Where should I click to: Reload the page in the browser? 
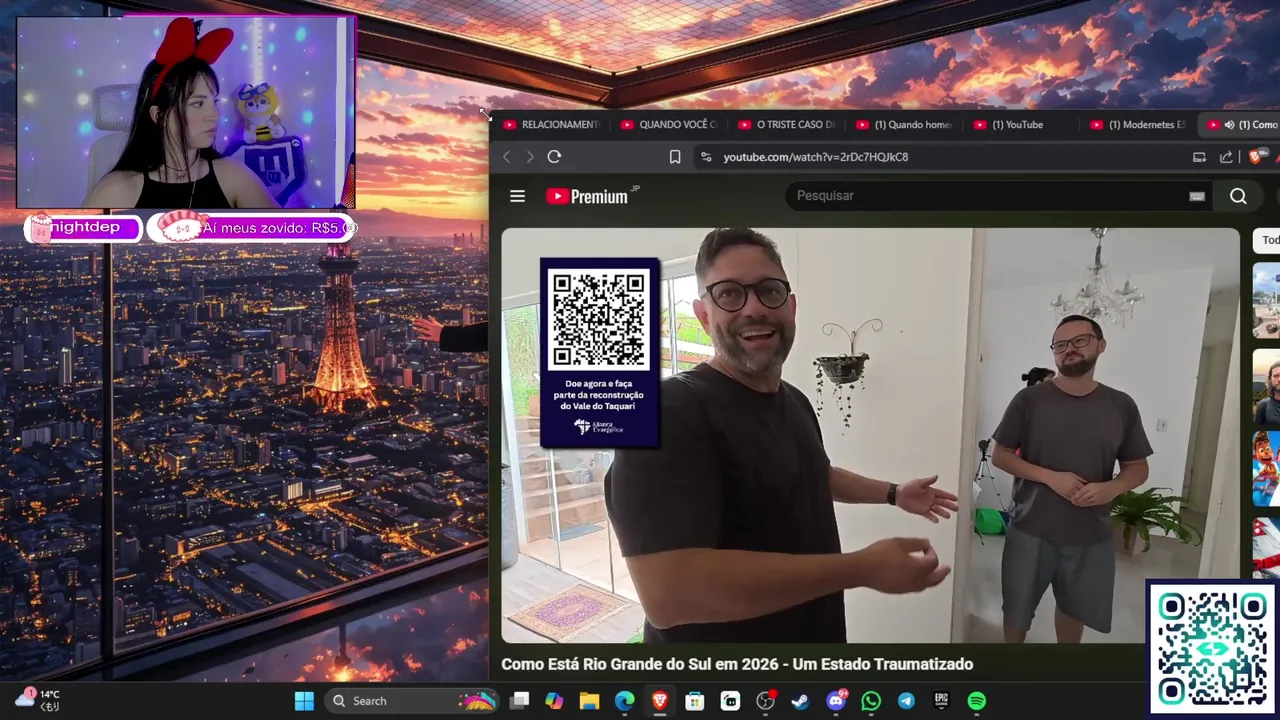click(554, 157)
